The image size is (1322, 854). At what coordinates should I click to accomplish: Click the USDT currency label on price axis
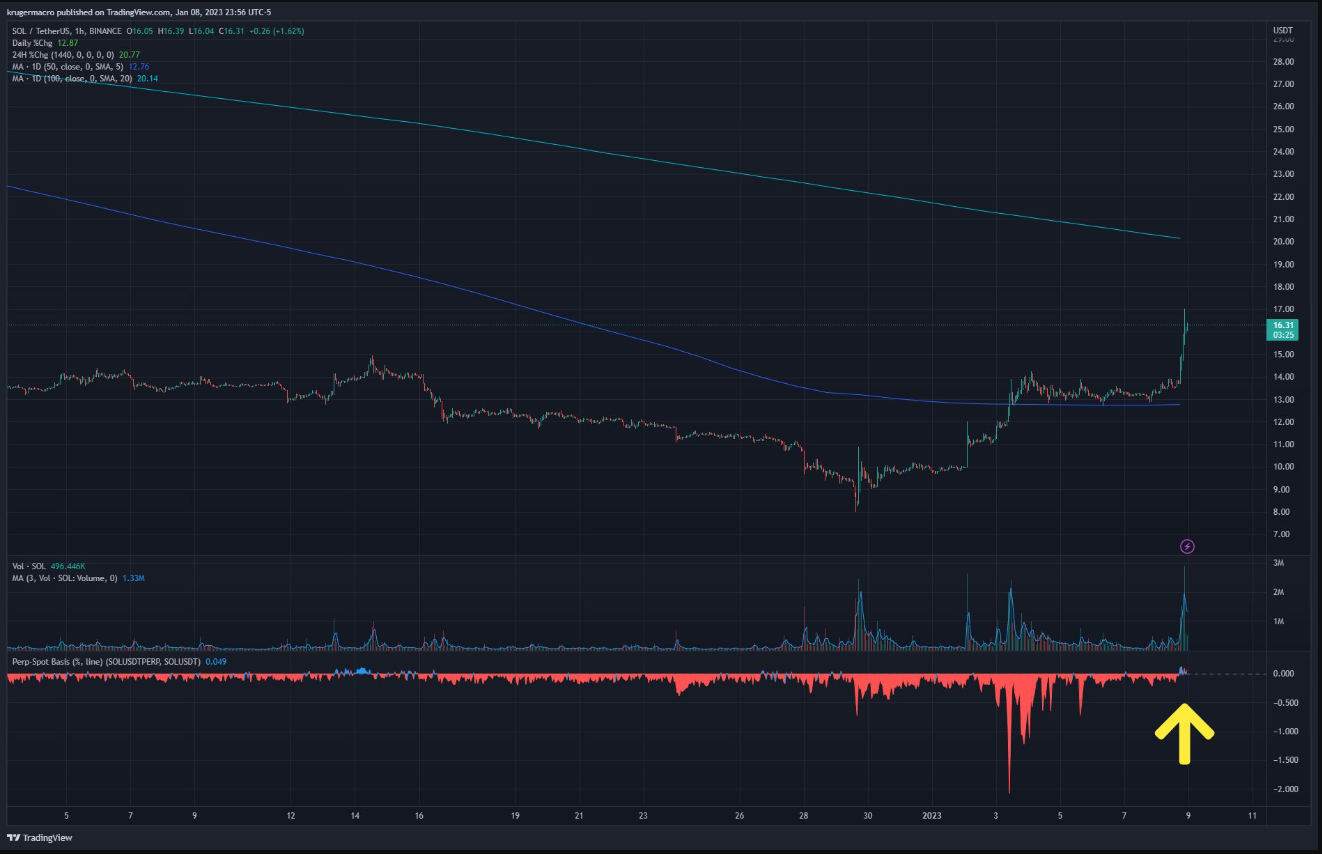coord(1283,31)
